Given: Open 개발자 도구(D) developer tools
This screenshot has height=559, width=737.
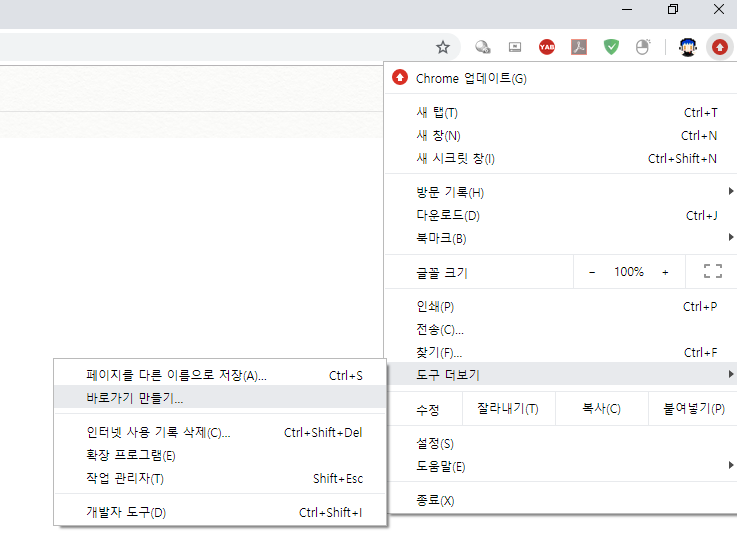Looking at the screenshot, I should (x=220, y=512).
